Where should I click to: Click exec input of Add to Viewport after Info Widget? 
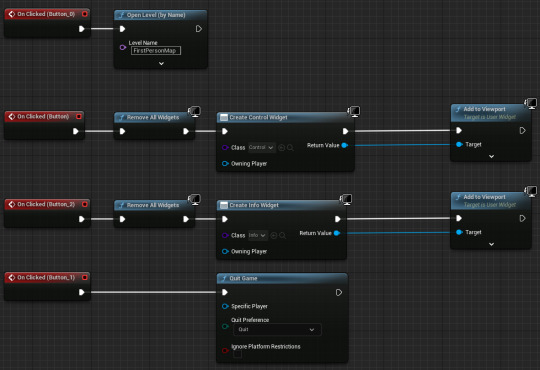(459, 218)
